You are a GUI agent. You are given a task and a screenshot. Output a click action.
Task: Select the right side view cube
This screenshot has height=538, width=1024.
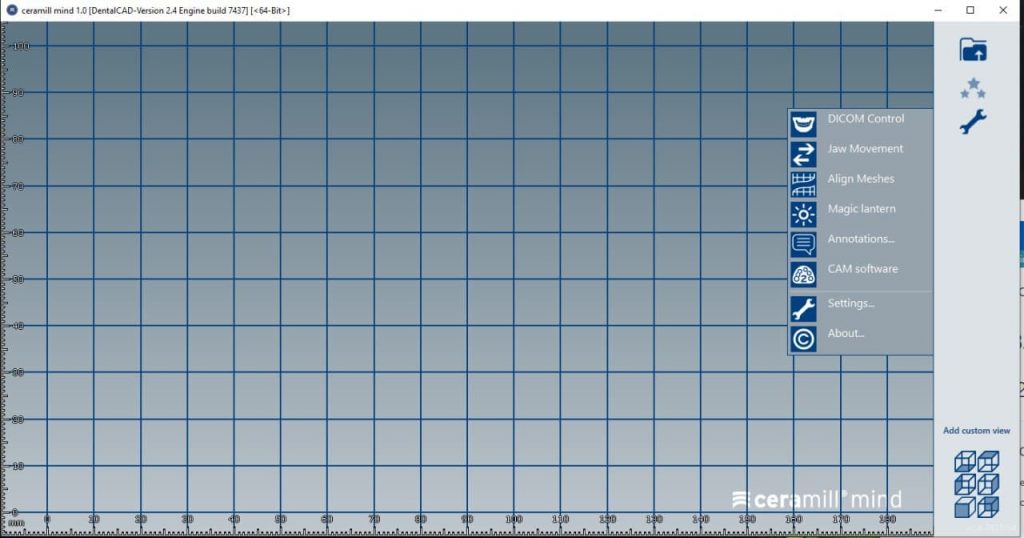(988, 485)
